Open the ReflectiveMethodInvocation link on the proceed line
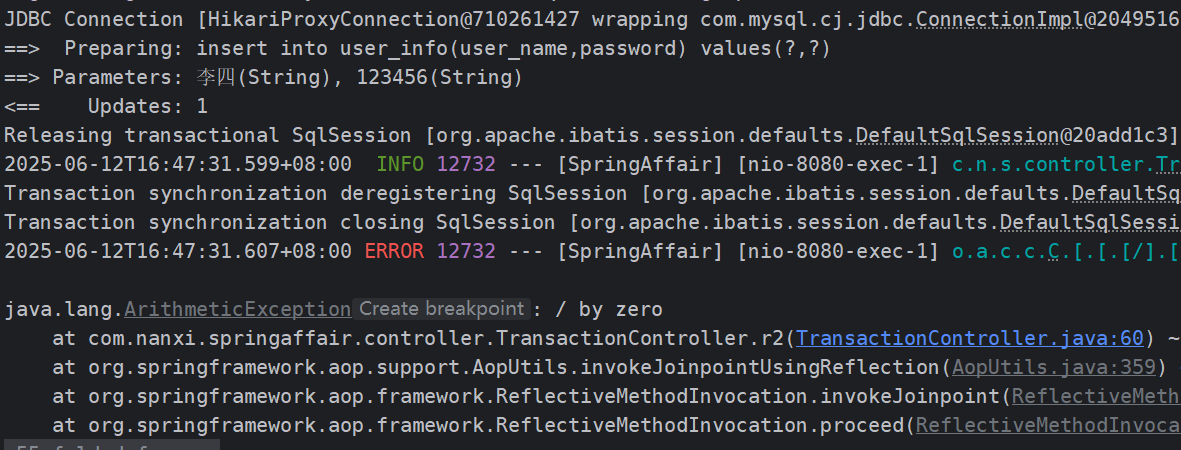 [x=1048, y=426]
